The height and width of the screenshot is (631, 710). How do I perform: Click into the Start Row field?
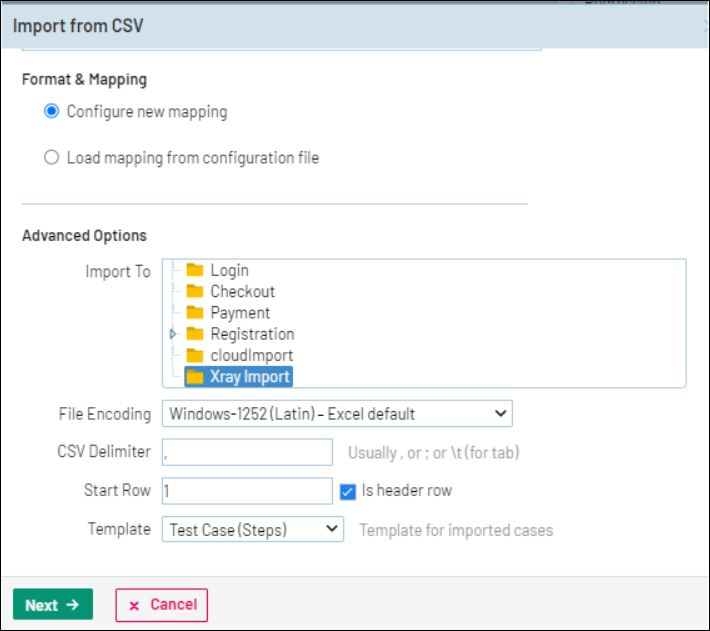pos(246,491)
